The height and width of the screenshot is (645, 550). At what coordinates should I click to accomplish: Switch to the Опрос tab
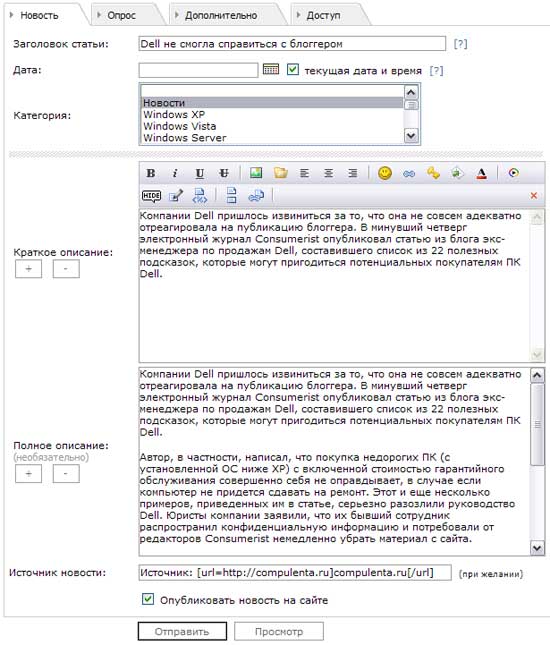tap(121, 16)
